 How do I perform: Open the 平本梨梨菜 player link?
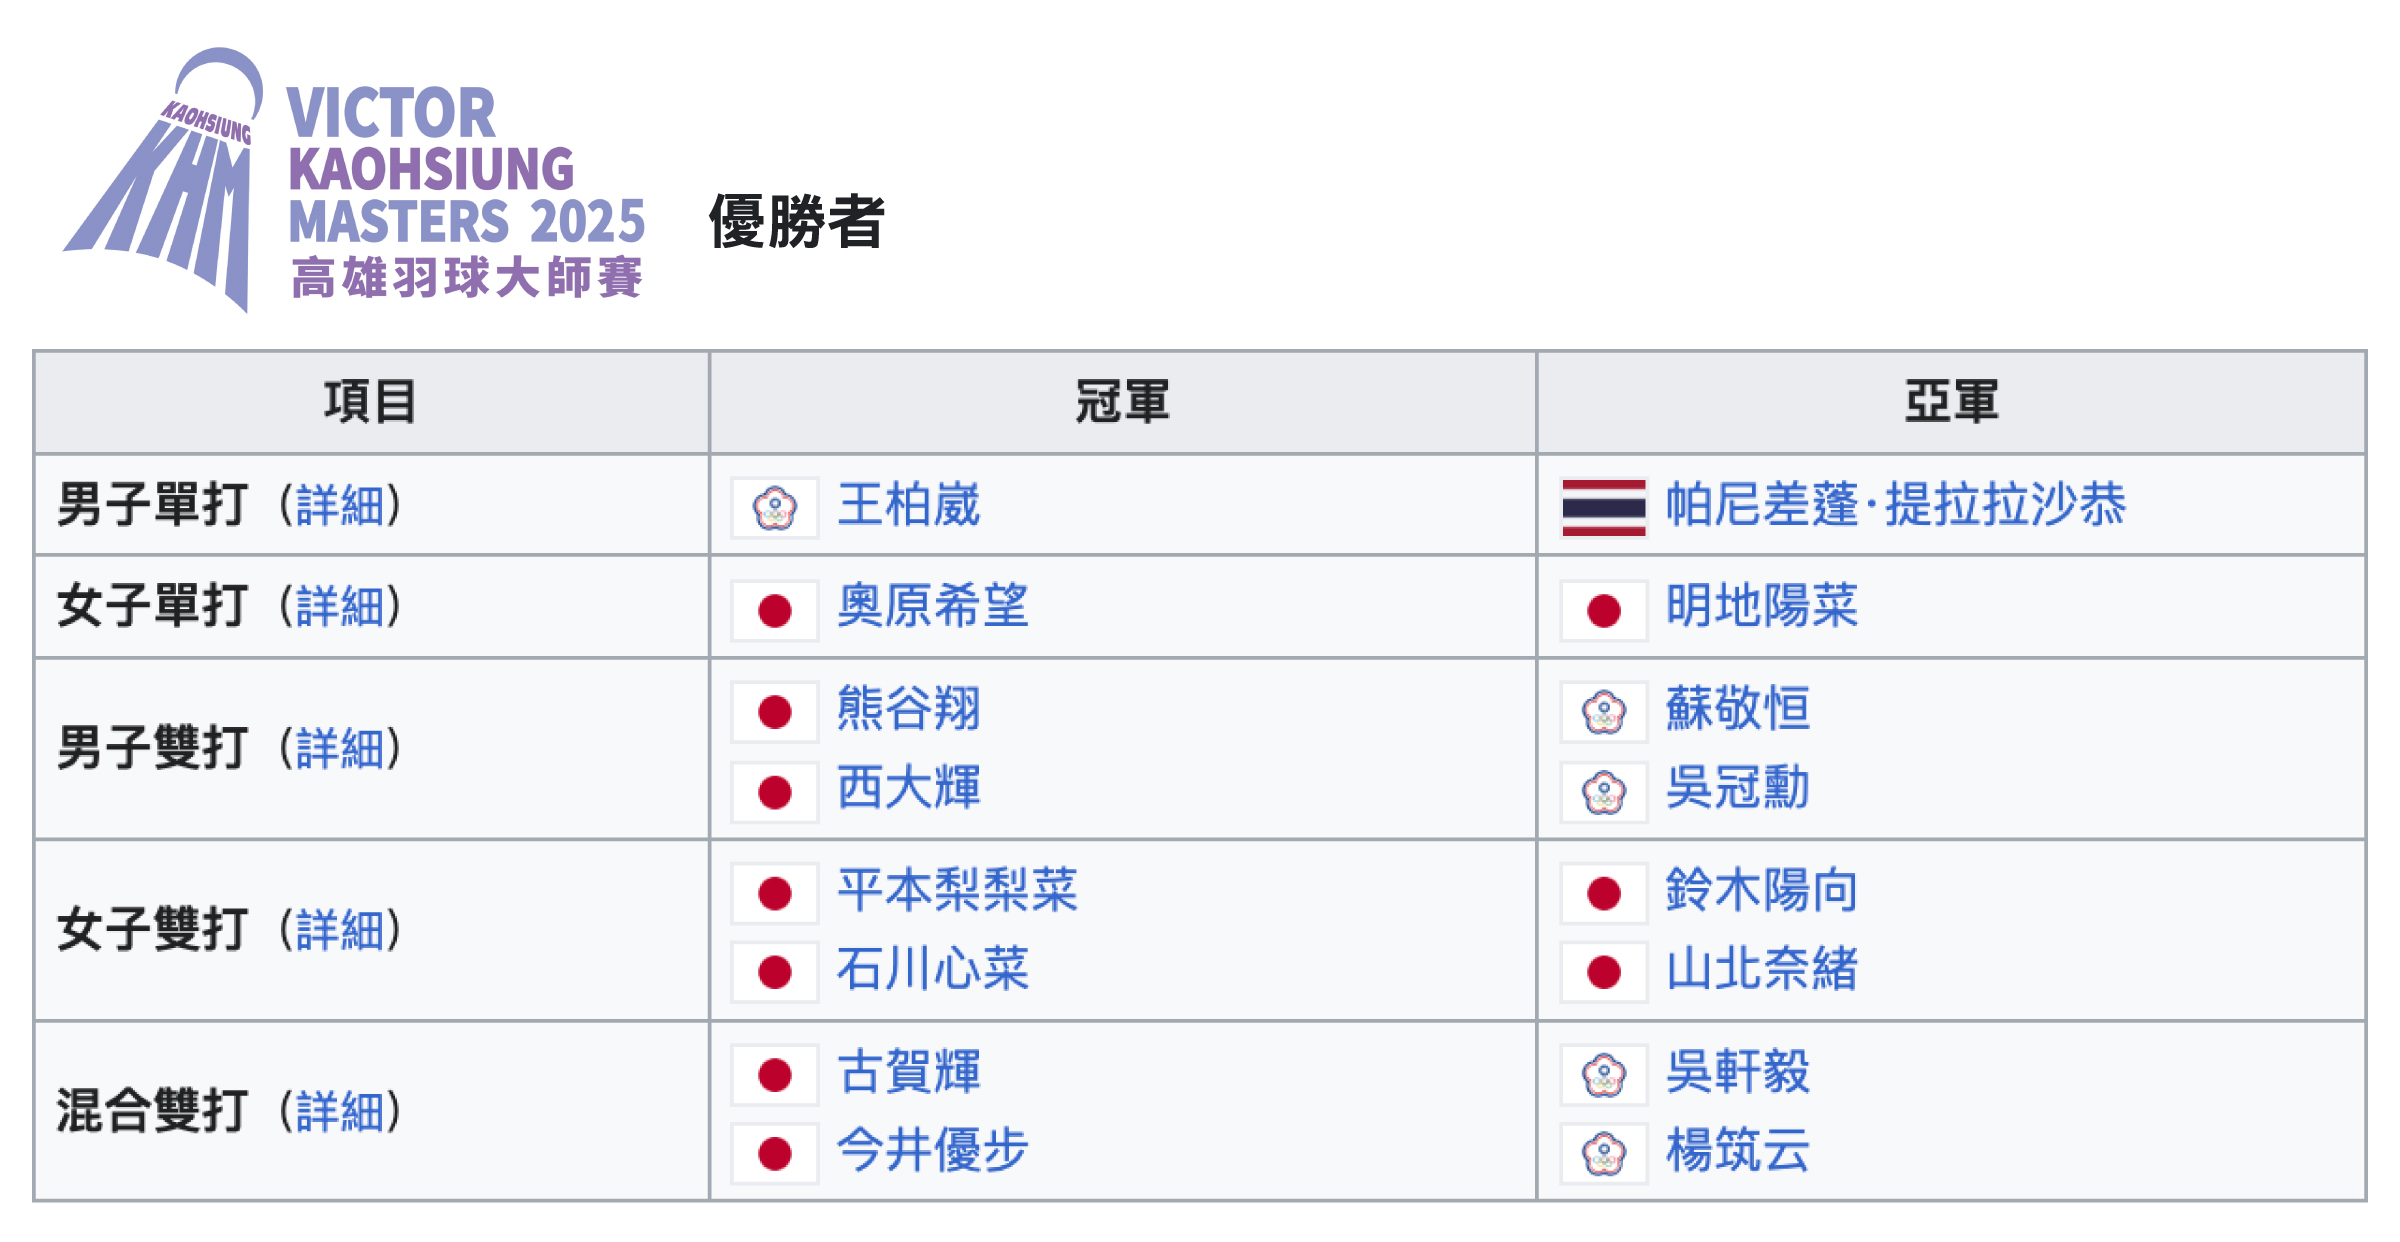point(958,890)
